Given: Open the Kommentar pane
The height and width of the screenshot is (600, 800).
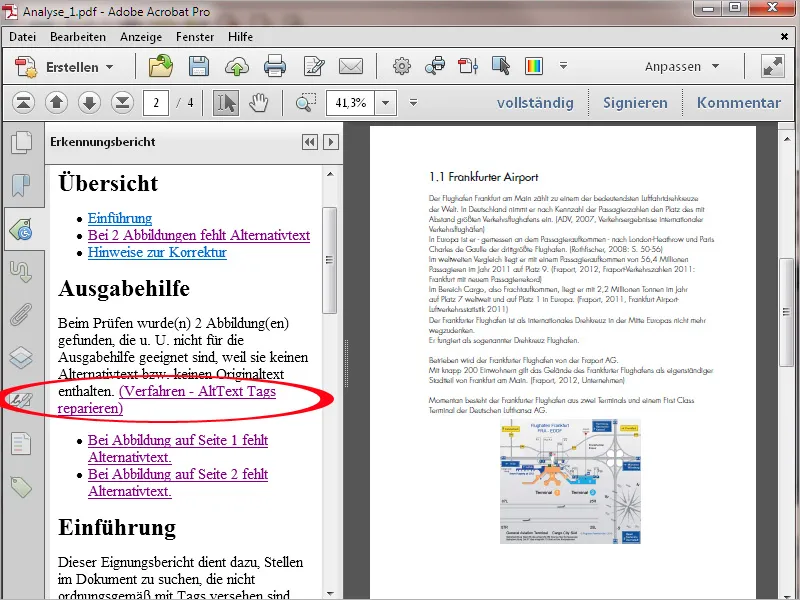Looking at the screenshot, I should [x=739, y=103].
